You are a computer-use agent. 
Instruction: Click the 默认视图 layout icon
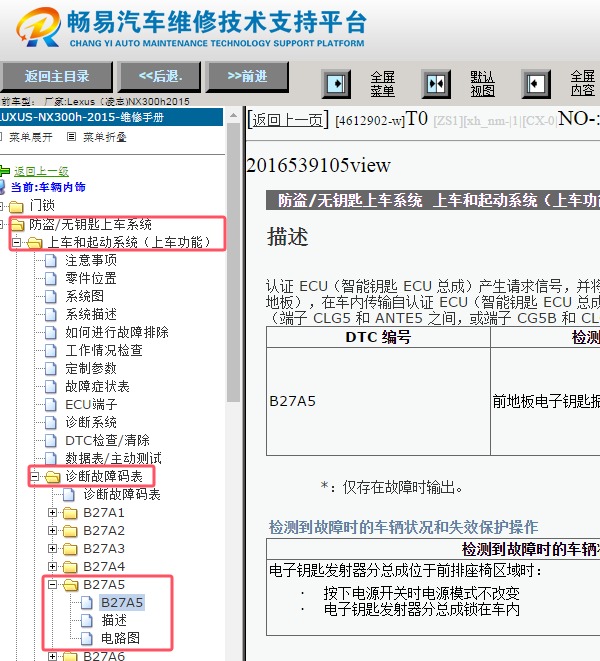pos(436,84)
